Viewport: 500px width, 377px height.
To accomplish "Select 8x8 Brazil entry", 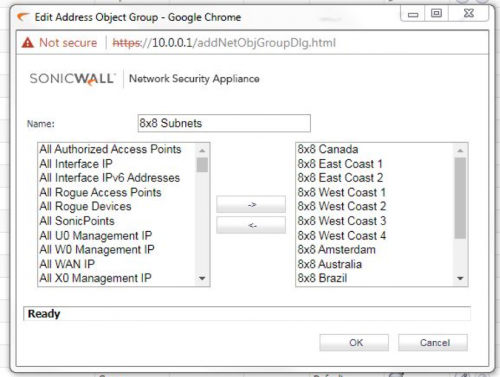I will coord(375,278).
